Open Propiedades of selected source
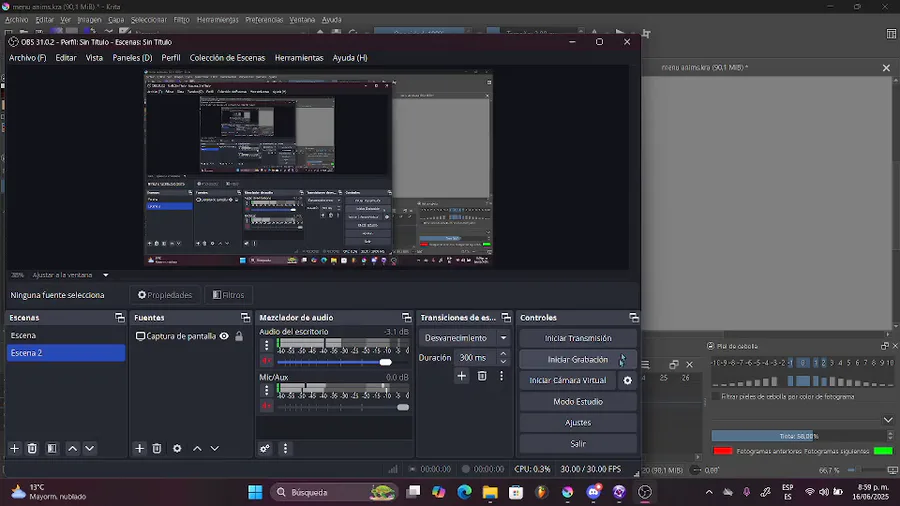900x506 pixels. 165,295
